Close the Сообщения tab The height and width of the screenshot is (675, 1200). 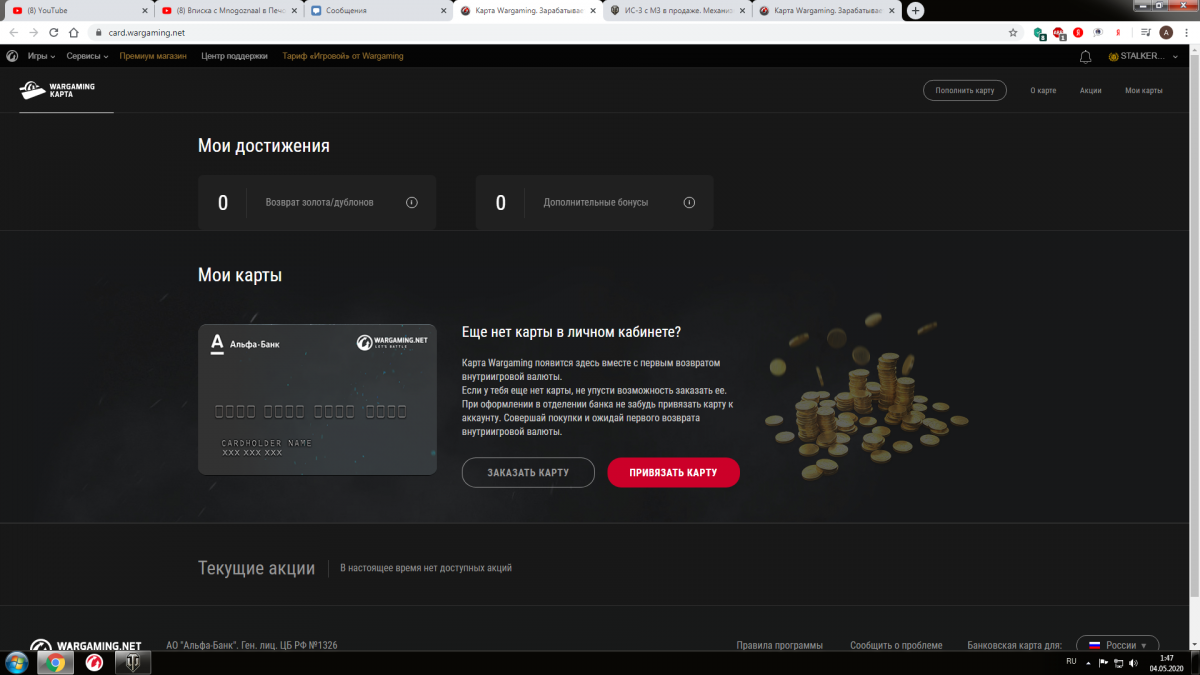click(443, 10)
